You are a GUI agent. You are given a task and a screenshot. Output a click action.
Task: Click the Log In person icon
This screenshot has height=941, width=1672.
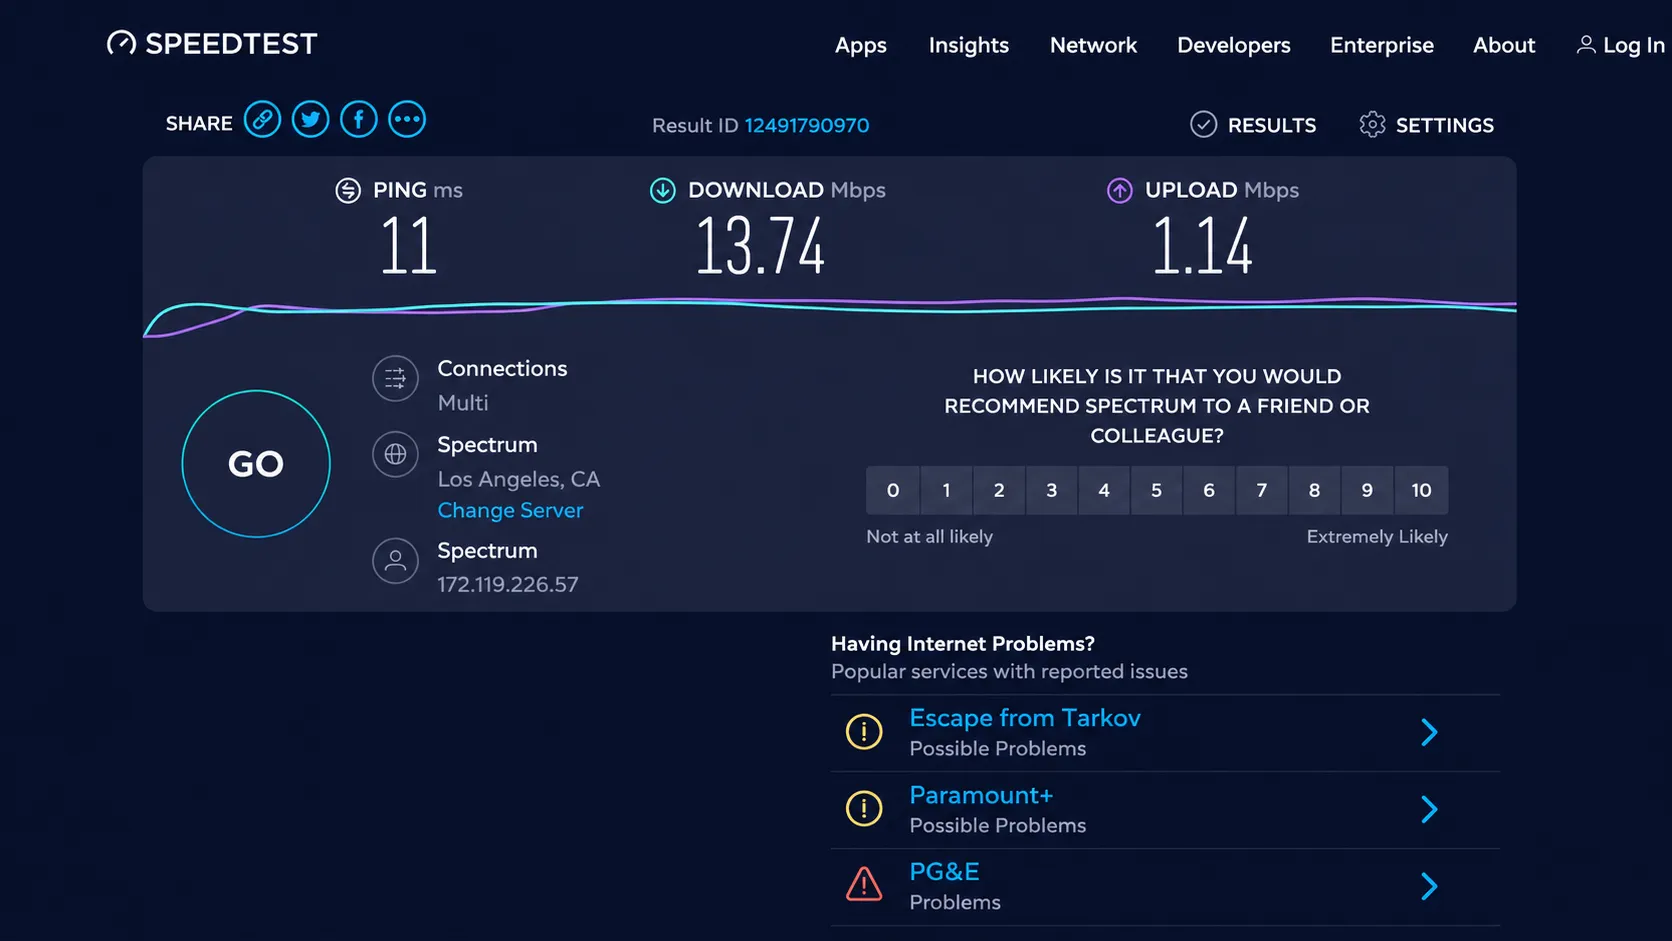1586,45
